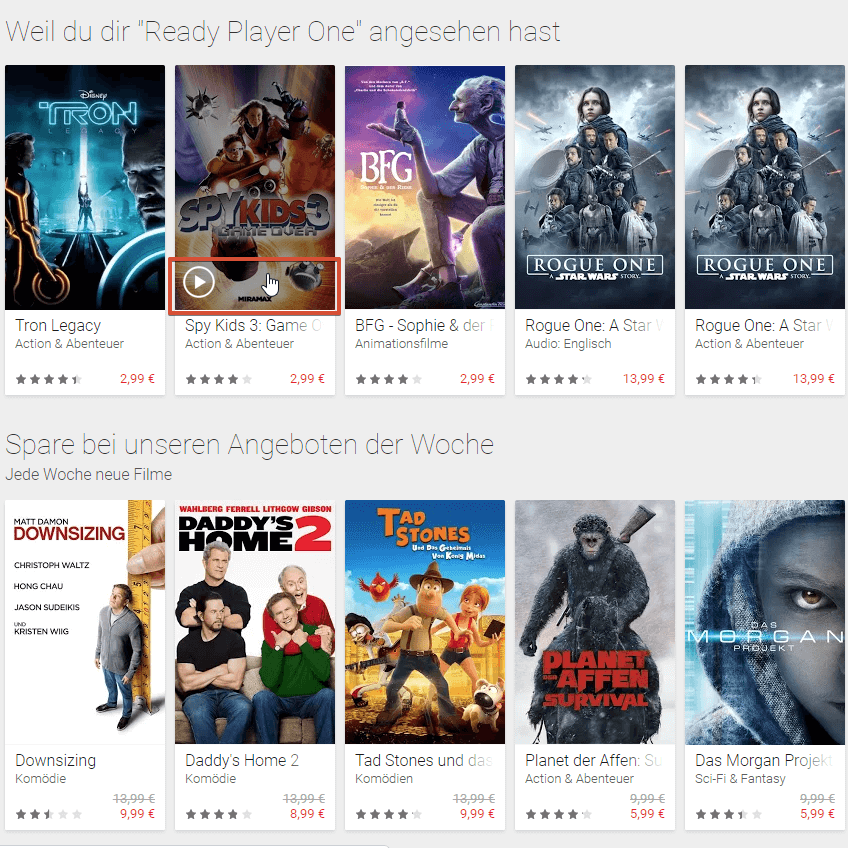This screenshot has width=848, height=848.
Task: Click the Planet der Affen star rating
Action: tap(559, 814)
